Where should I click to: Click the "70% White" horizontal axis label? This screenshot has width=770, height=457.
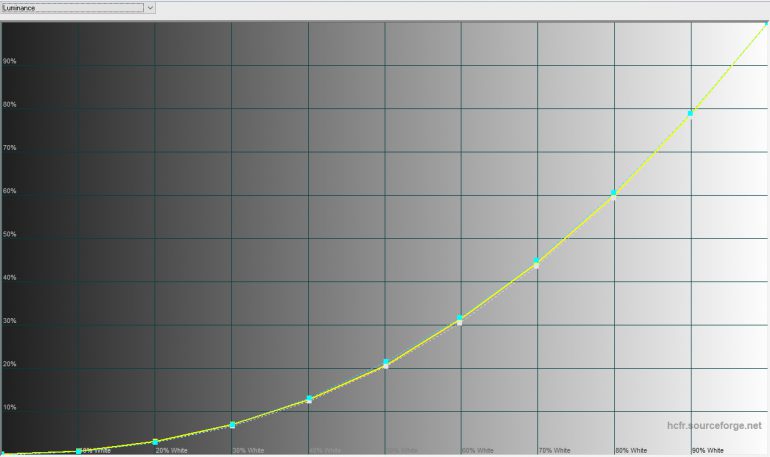coord(554,451)
